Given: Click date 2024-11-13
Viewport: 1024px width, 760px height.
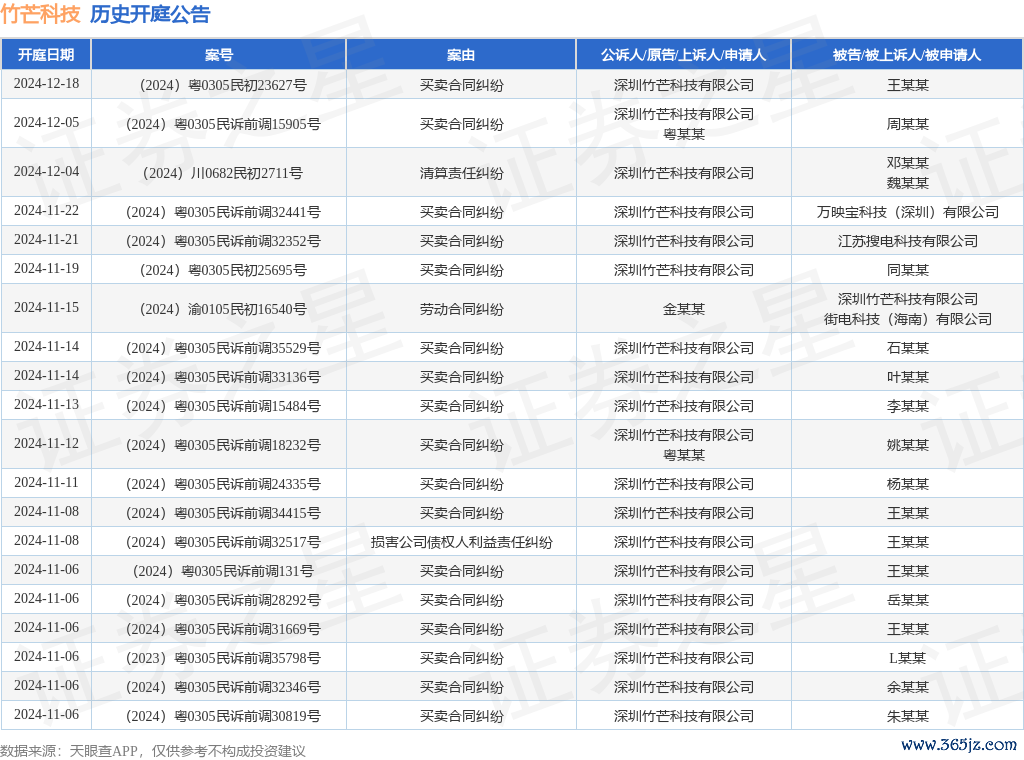Looking at the screenshot, I should pyautogui.click(x=46, y=405).
